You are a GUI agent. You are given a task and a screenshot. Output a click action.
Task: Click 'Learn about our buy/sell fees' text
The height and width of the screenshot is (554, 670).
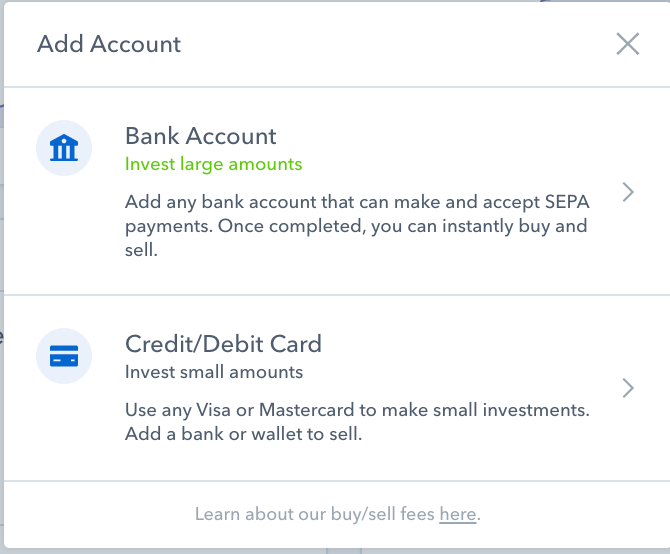pos(315,515)
